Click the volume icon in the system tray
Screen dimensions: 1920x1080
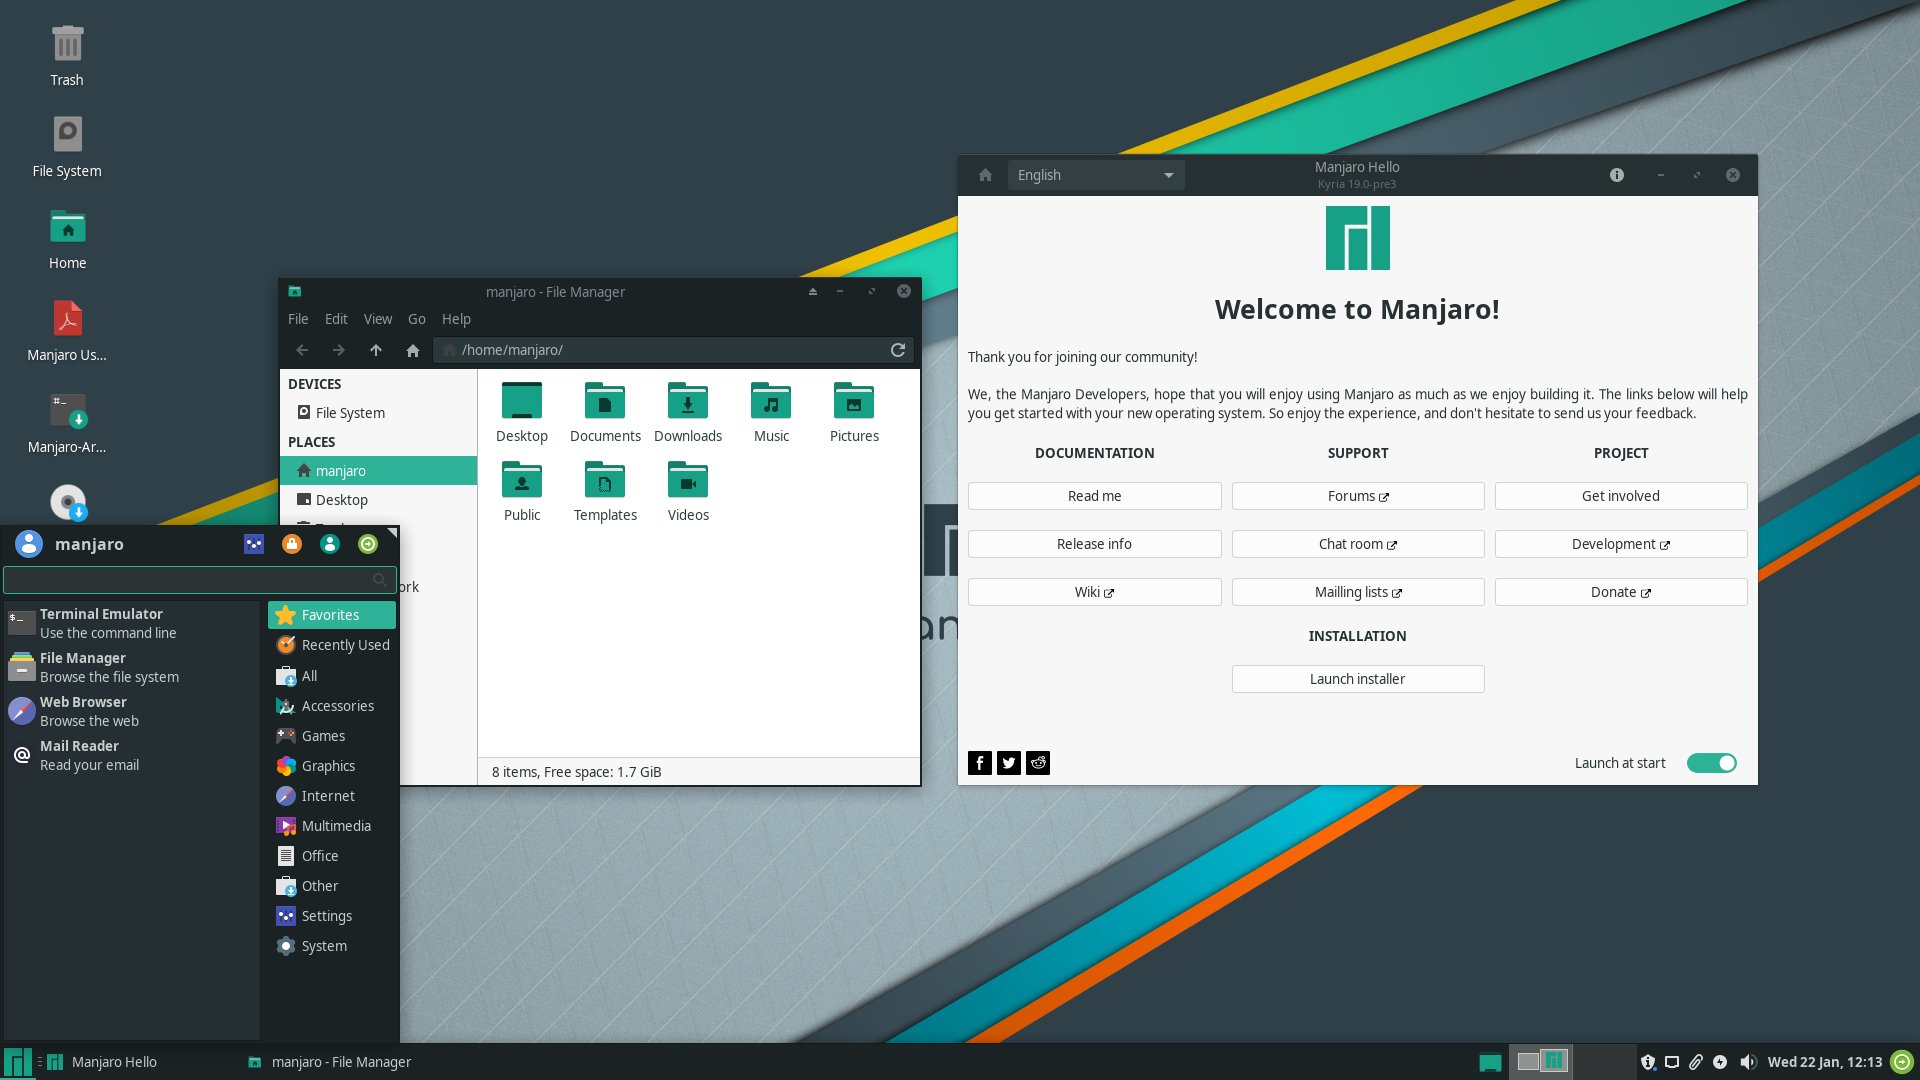(1749, 1062)
